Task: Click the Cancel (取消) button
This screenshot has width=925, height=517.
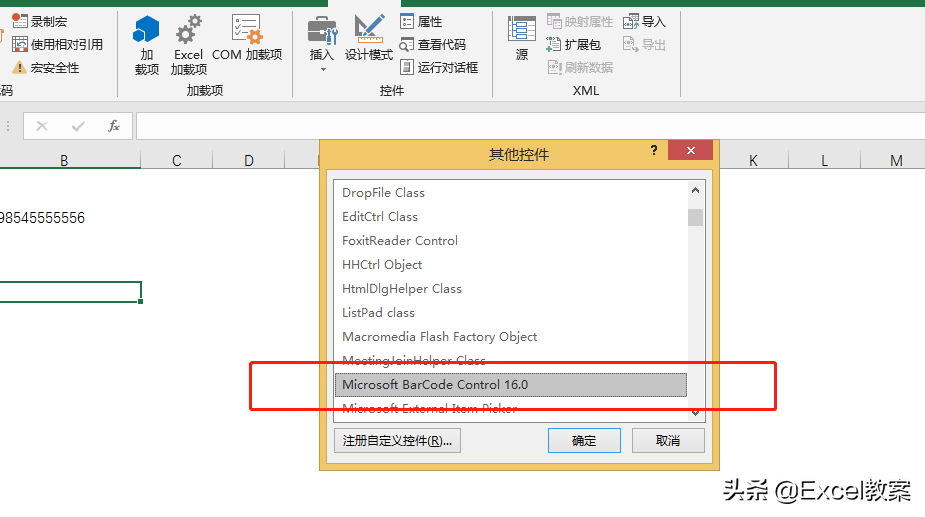Action: (668, 441)
